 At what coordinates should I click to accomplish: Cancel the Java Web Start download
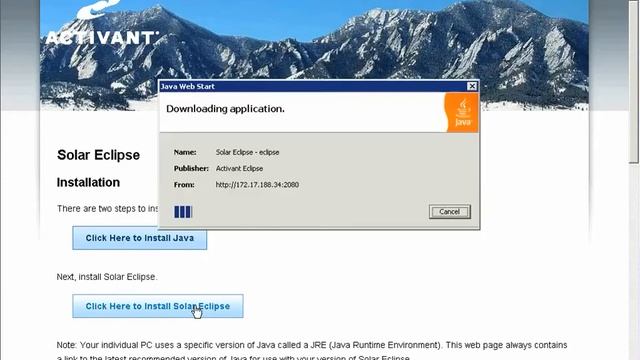click(449, 211)
